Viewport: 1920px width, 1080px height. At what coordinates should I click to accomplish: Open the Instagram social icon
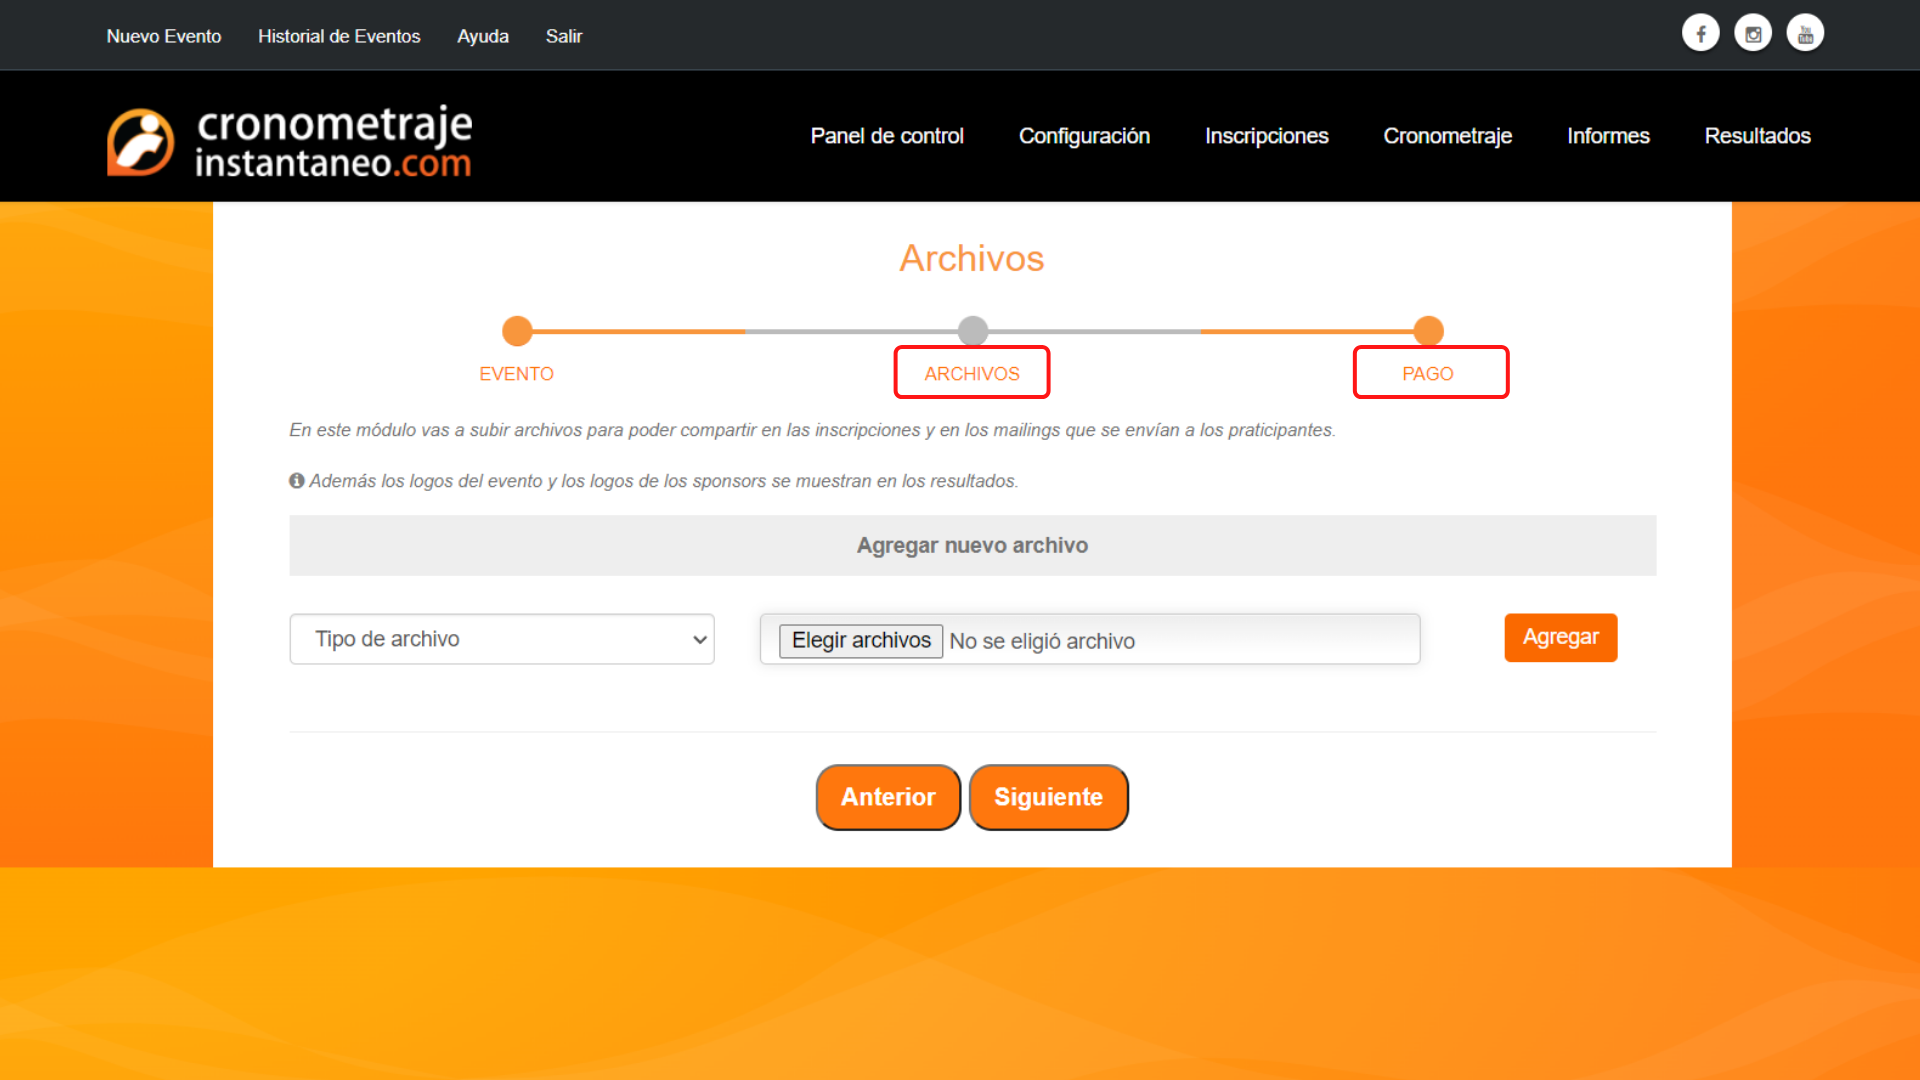pyautogui.click(x=1753, y=33)
